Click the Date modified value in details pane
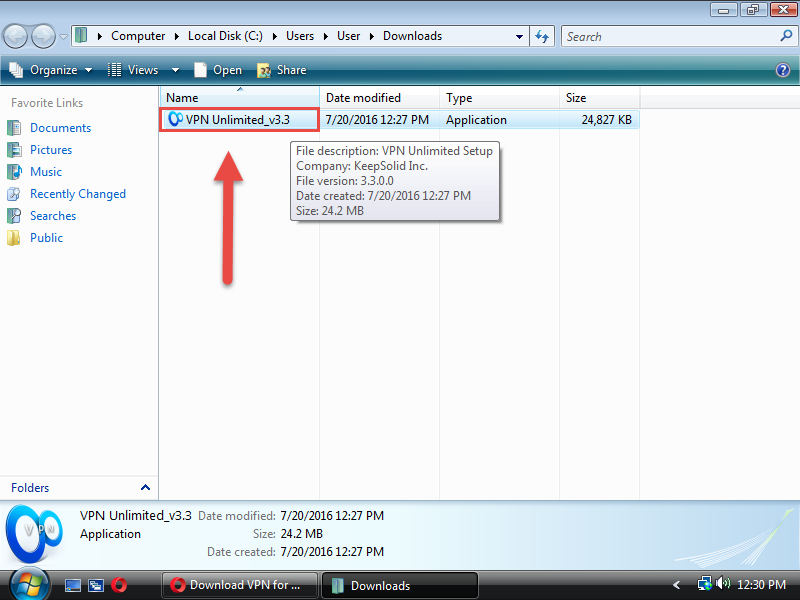 coord(332,516)
